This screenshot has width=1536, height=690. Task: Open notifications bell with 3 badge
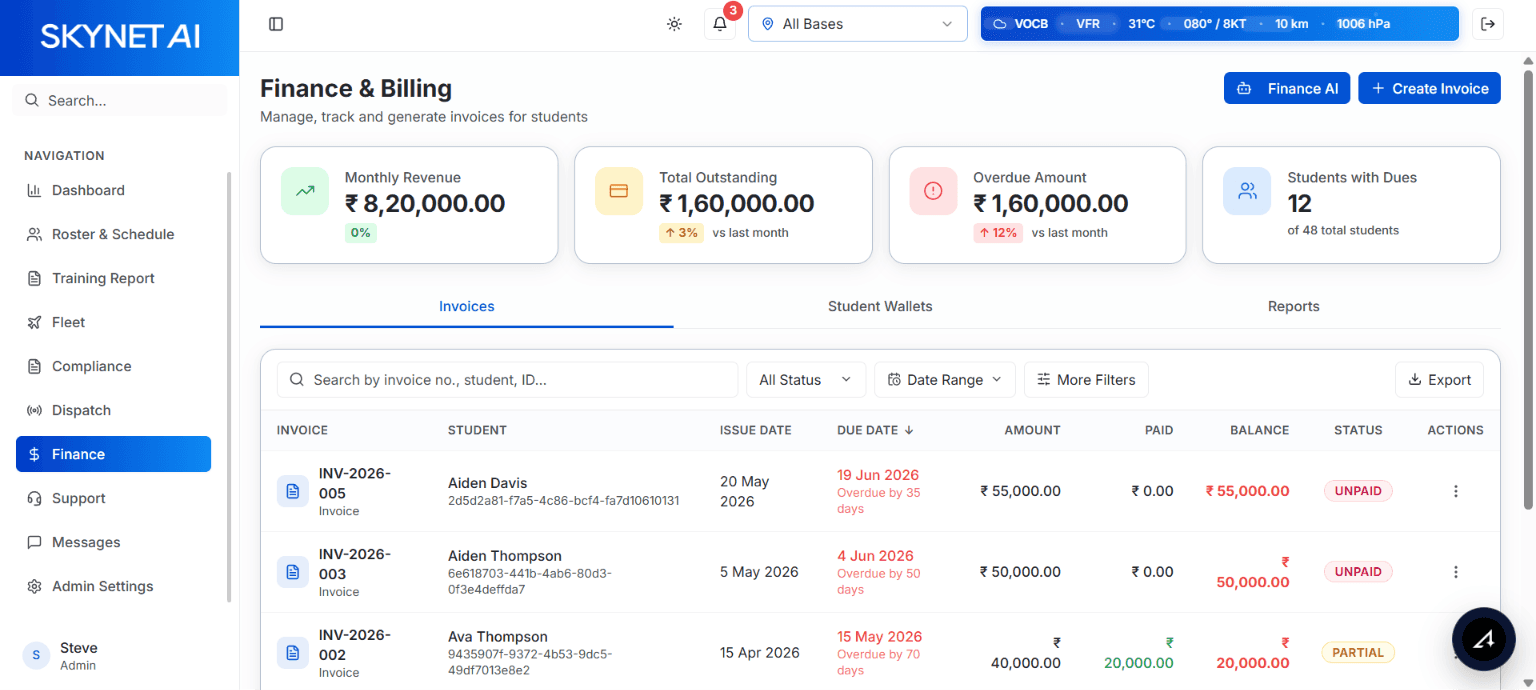coord(720,24)
